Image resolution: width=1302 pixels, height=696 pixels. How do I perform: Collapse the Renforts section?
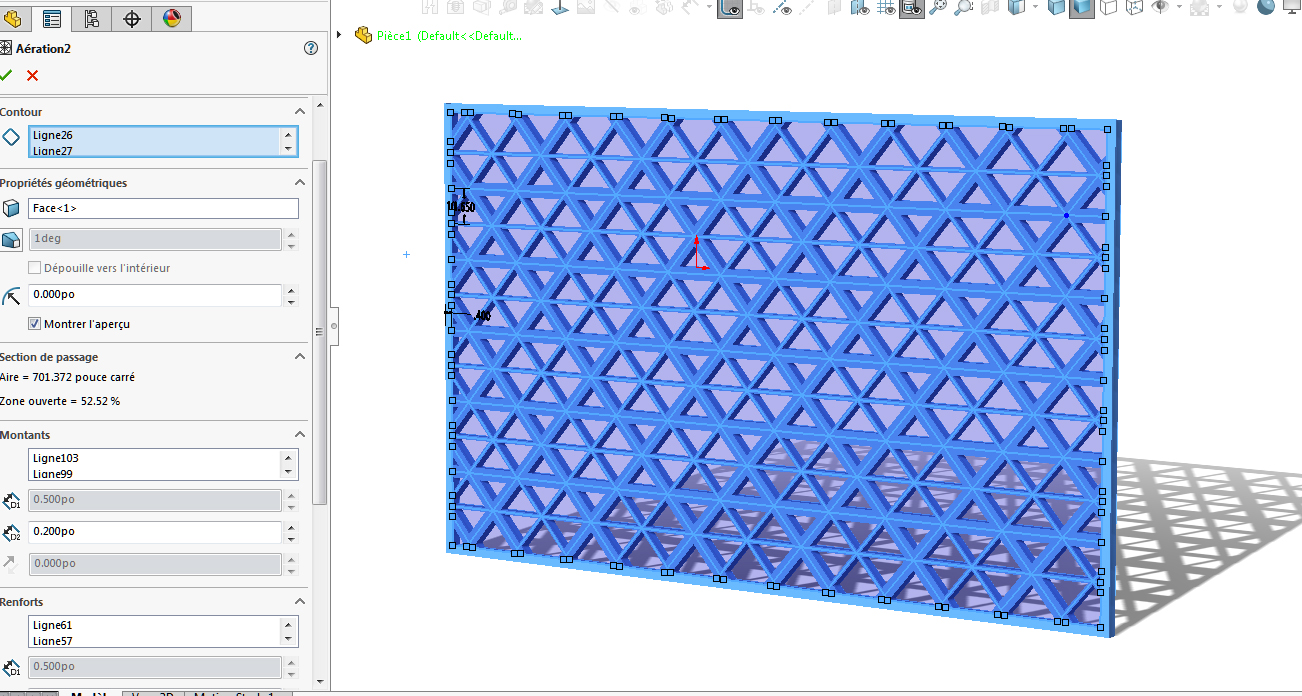click(x=300, y=602)
